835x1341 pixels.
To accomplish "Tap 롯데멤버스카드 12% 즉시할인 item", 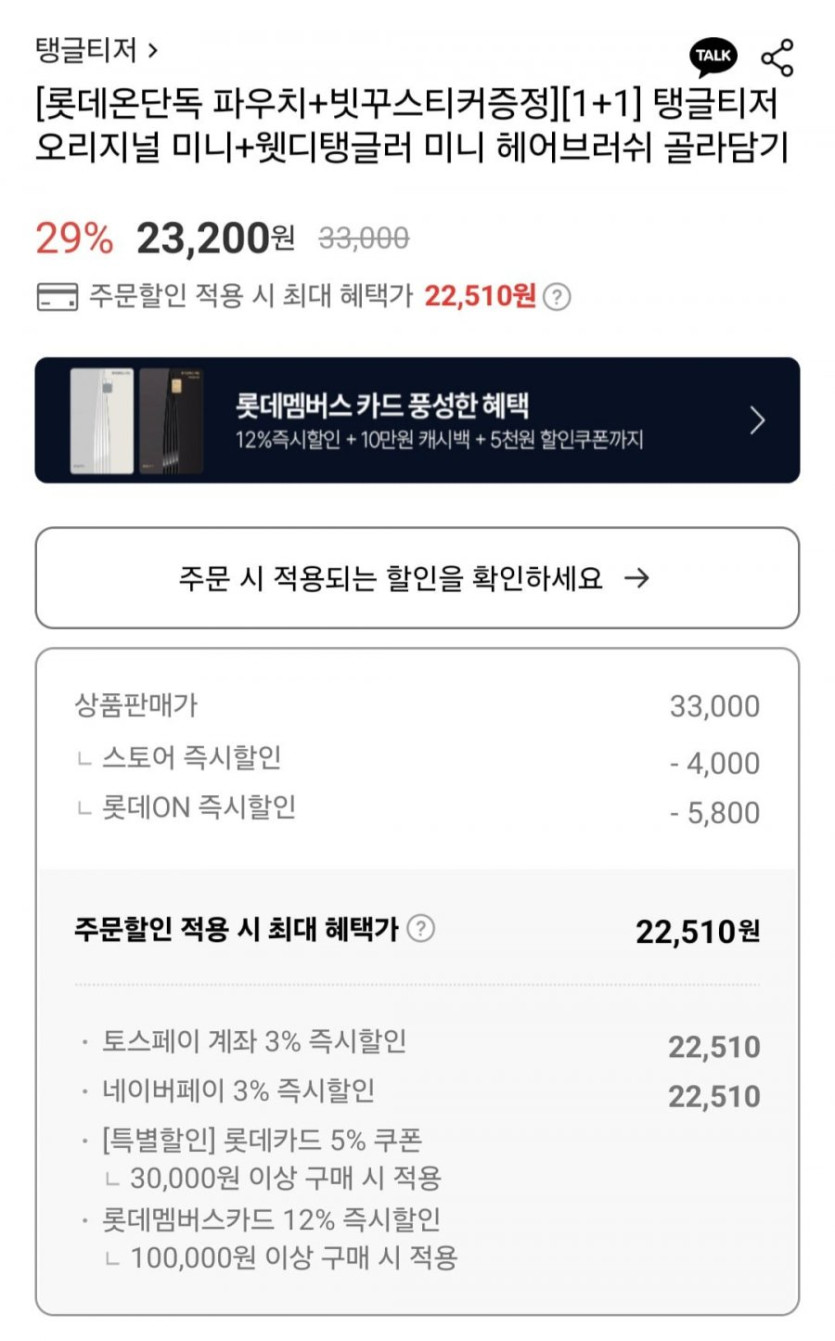I will [271, 1219].
